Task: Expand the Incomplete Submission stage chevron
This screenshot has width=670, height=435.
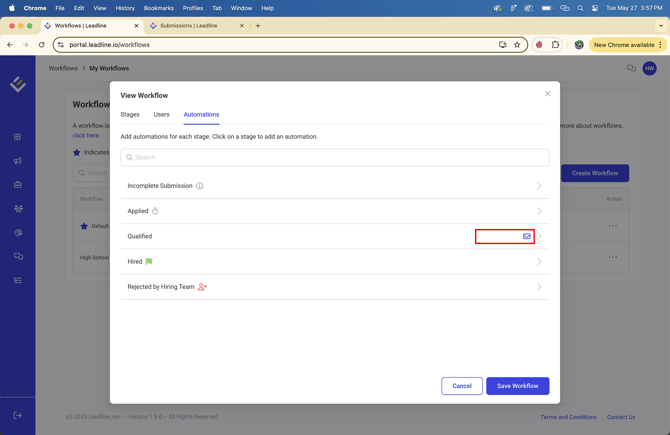Action: (539, 186)
